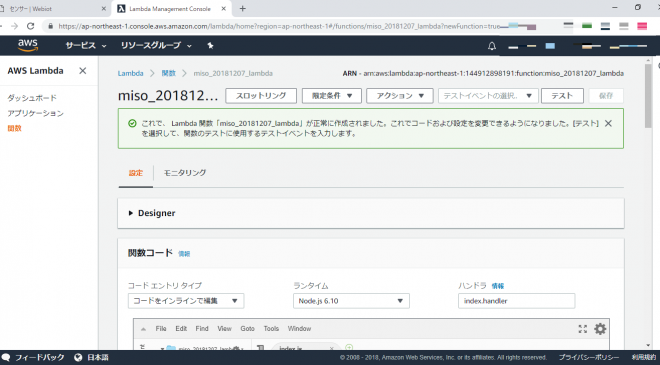Image resolution: width=660 pixels, height=365 pixels.
Task: Open the ランタイム Node.js 6.10 dropdown
Action: click(x=351, y=301)
